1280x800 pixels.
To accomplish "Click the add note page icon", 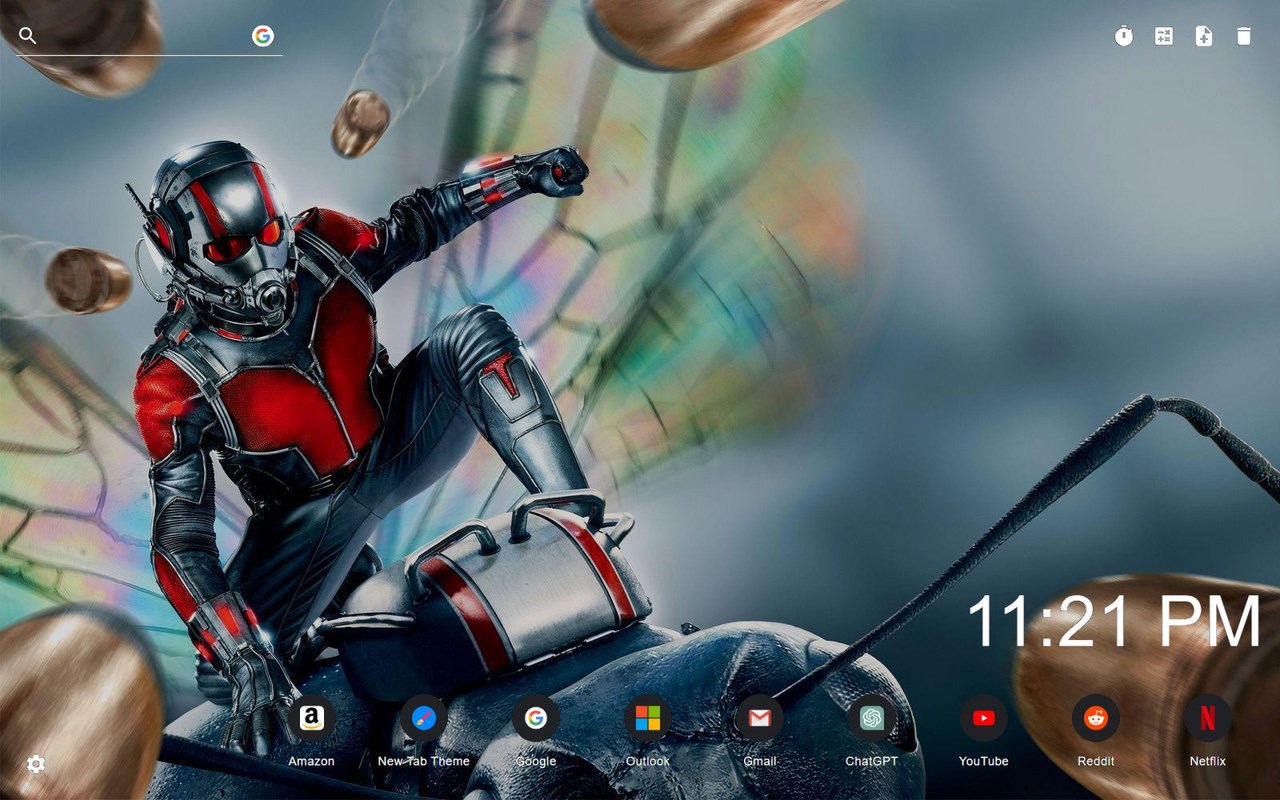I will pyautogui.click(x=1204, y=36).
